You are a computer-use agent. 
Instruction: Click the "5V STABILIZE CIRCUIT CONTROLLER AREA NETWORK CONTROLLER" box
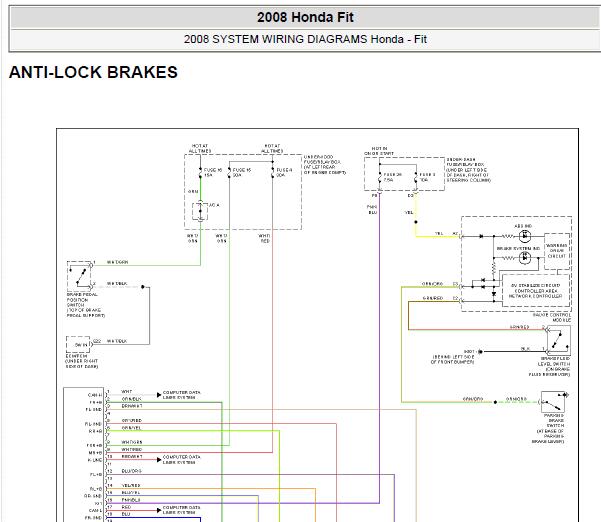point(535,291)
